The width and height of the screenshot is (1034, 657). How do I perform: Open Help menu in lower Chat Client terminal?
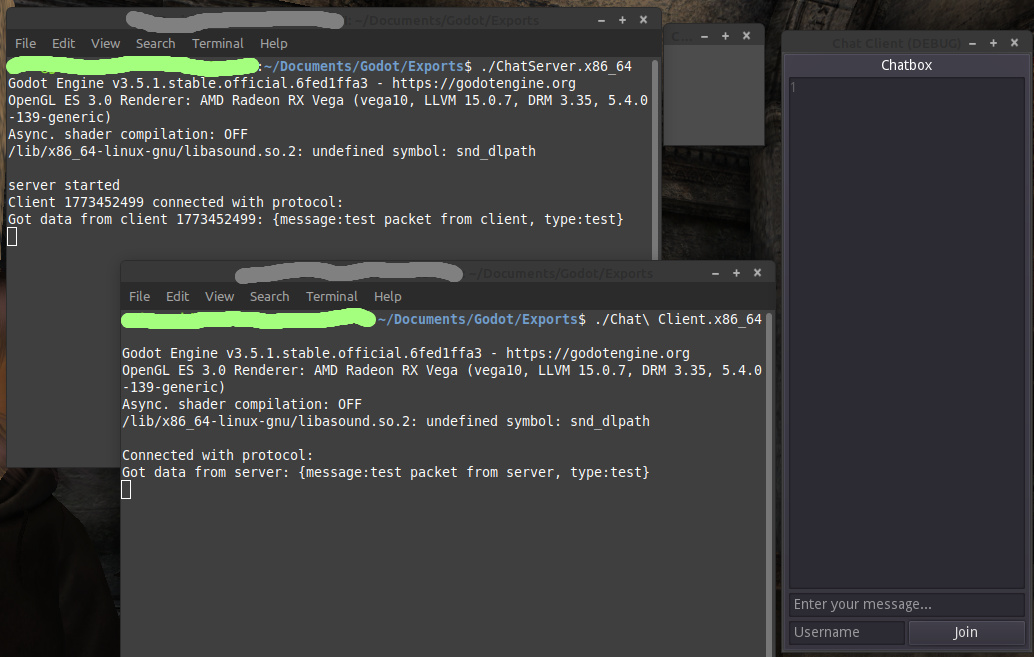point(387,296)
